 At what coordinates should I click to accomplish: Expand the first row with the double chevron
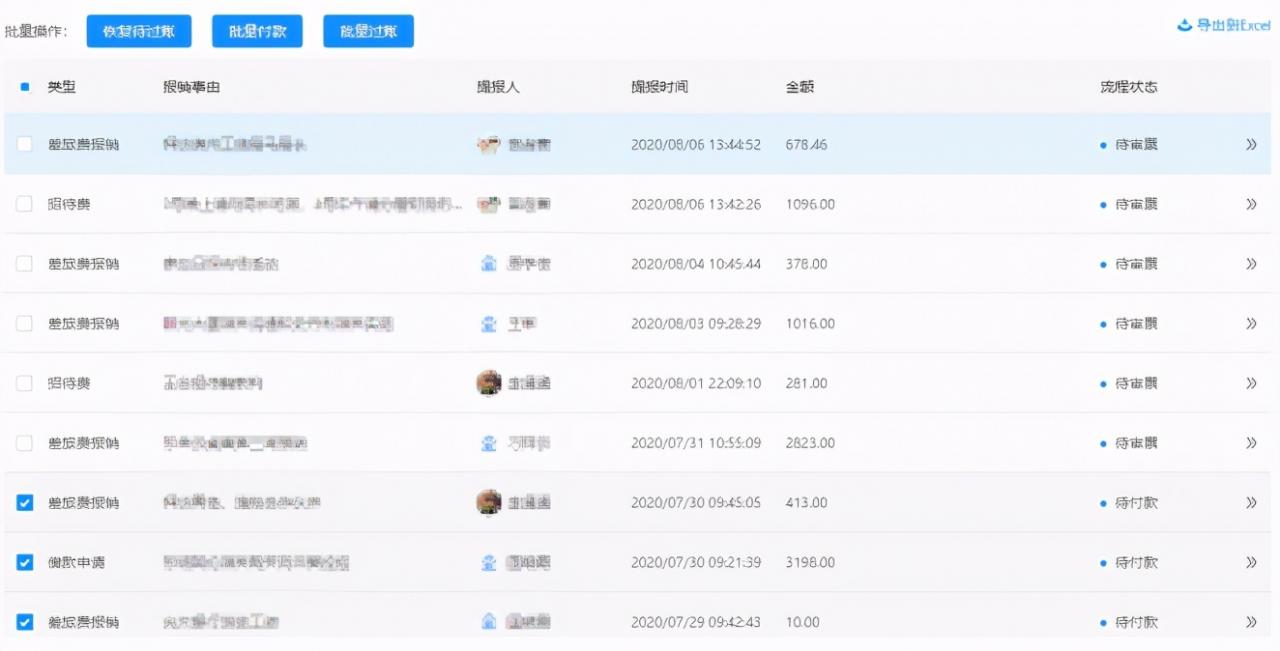[x=1250, y=144]
